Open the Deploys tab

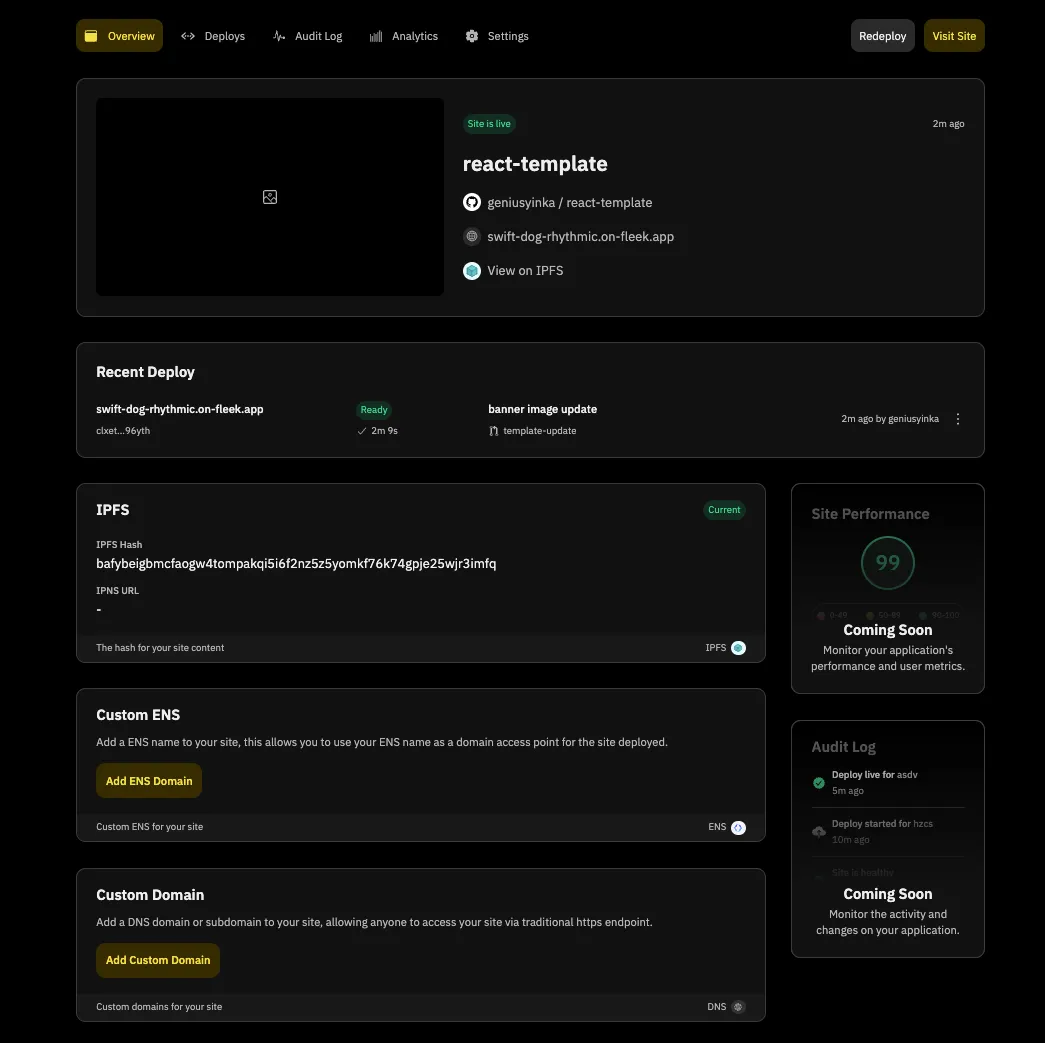(213, 36)
